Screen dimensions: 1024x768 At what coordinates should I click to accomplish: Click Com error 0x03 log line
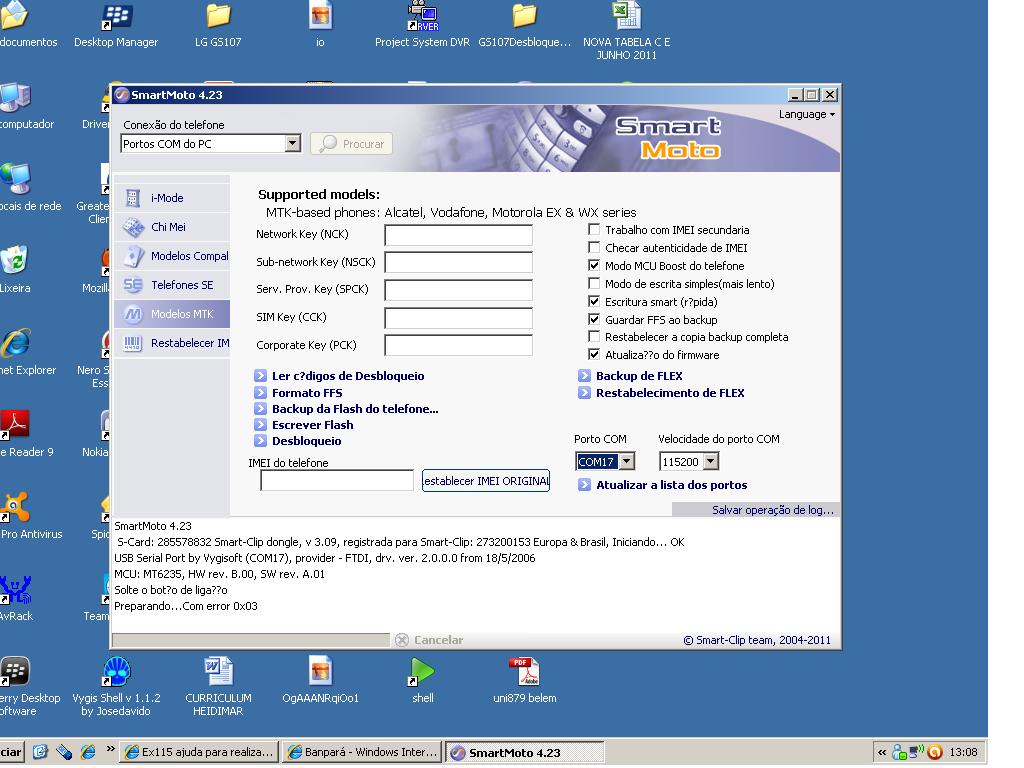[x=186, y=606]
